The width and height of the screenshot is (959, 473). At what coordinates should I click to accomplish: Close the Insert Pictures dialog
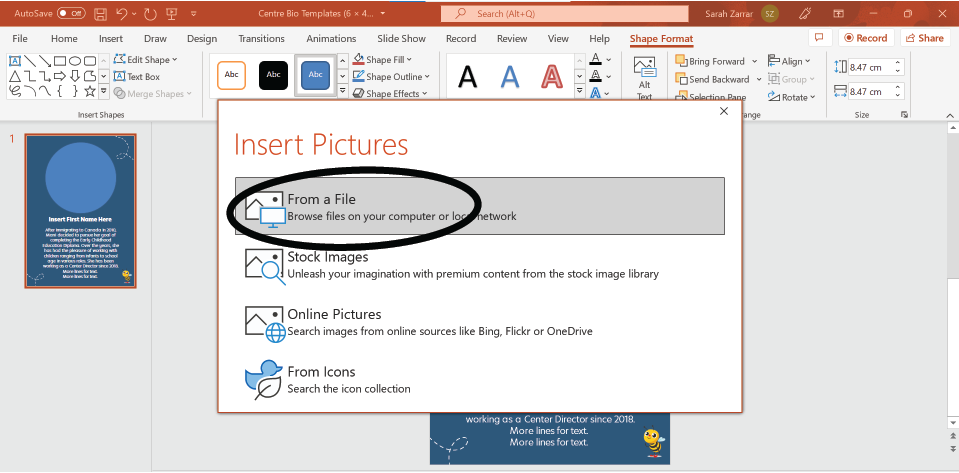(x=724, y=112)
